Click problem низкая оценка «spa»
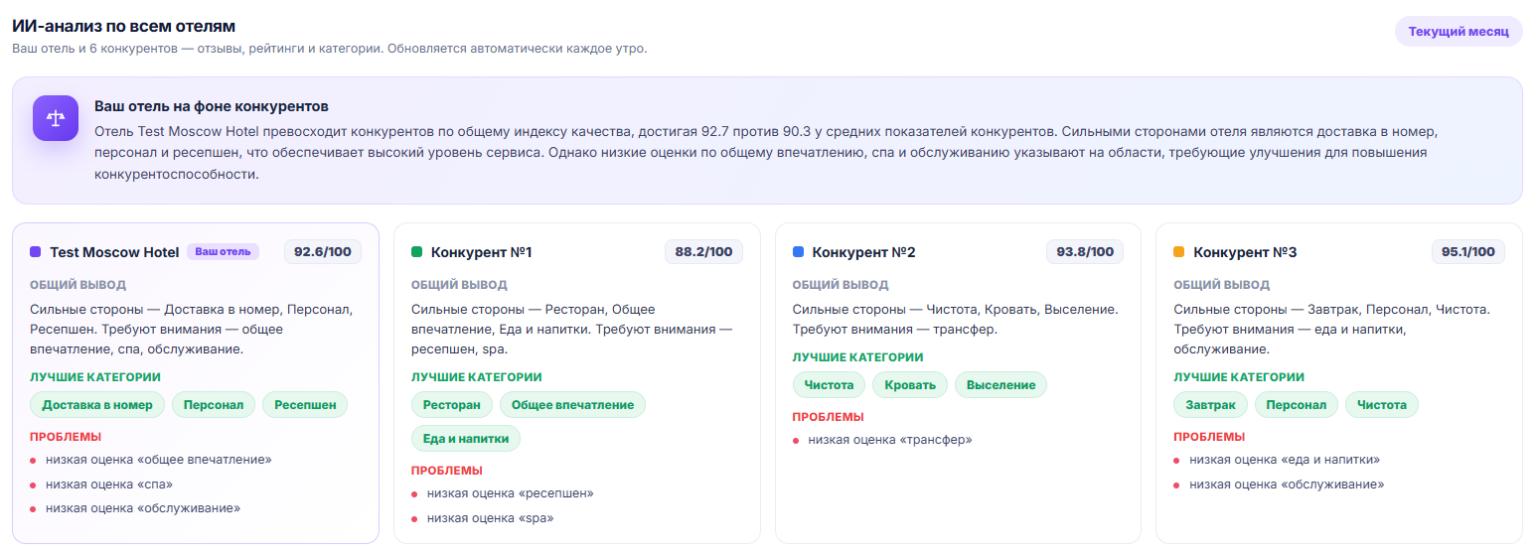The image size is (1536, 554). (490, 518)
